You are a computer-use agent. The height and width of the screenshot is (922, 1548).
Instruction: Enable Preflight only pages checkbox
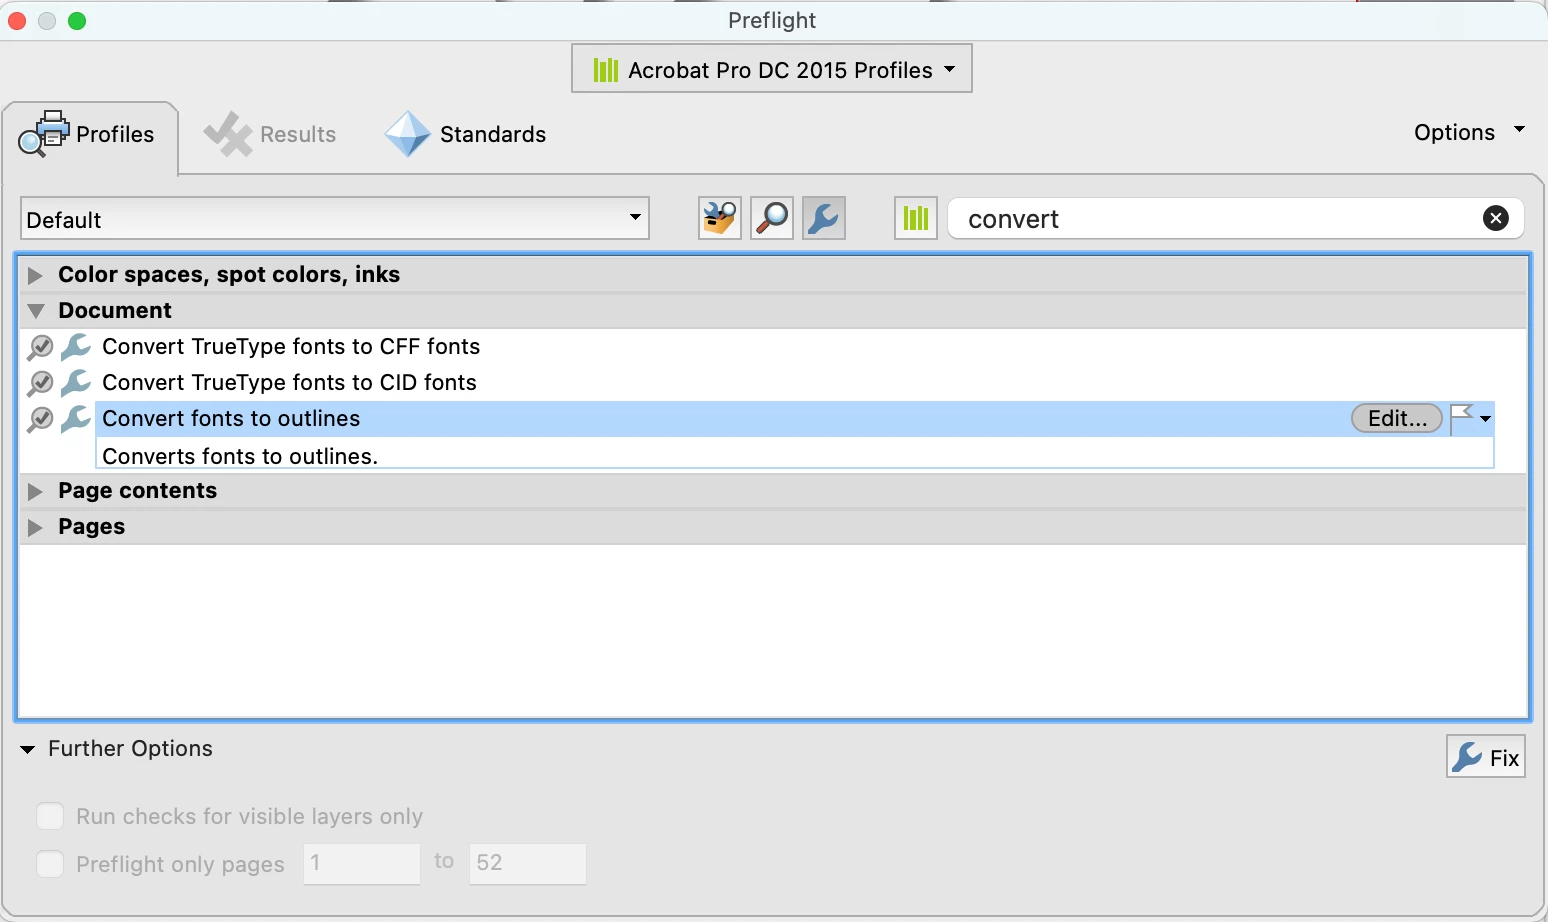click(50, 863)
